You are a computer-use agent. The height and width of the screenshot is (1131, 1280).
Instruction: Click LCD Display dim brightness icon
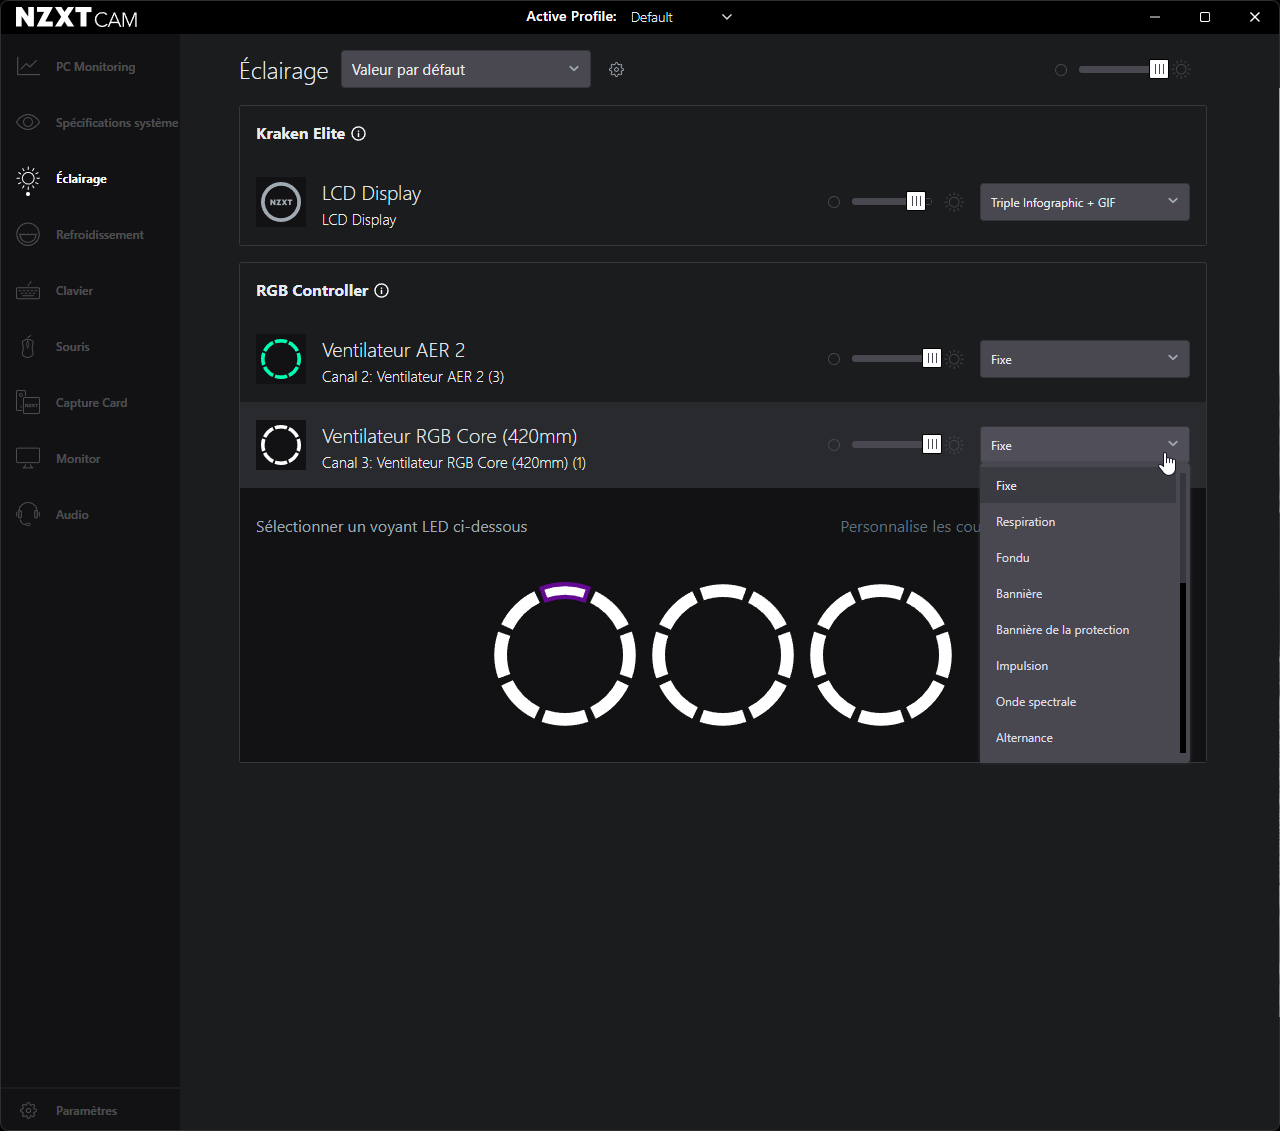pyautogui.click(x=834, y=202)
